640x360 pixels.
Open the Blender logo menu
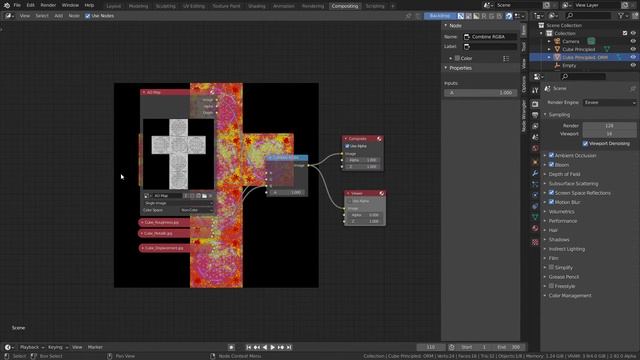click(7, 5)
